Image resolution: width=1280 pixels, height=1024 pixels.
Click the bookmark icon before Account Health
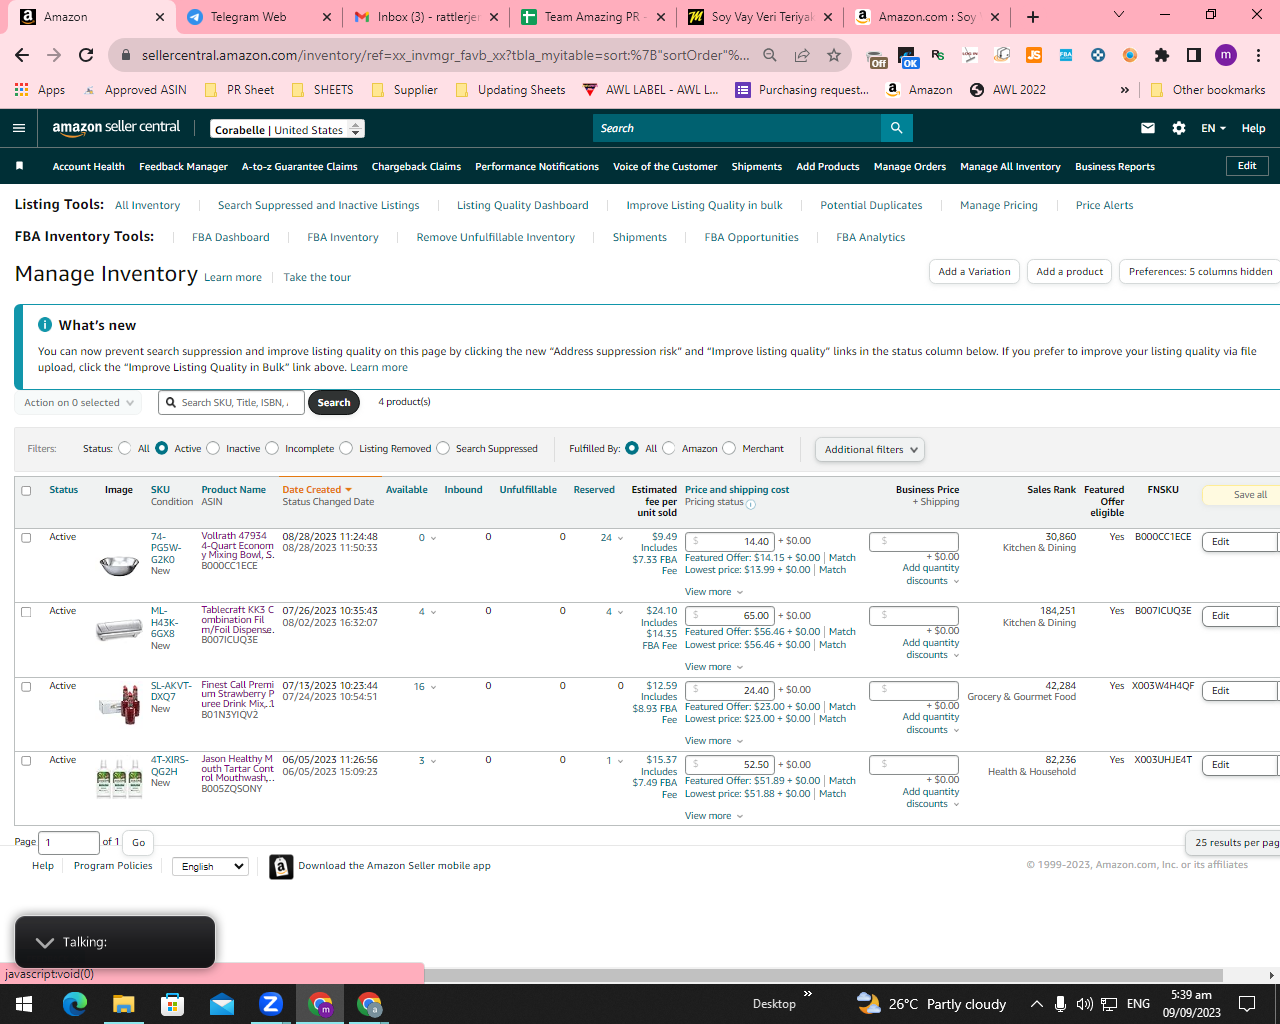(x=19, y=166)
